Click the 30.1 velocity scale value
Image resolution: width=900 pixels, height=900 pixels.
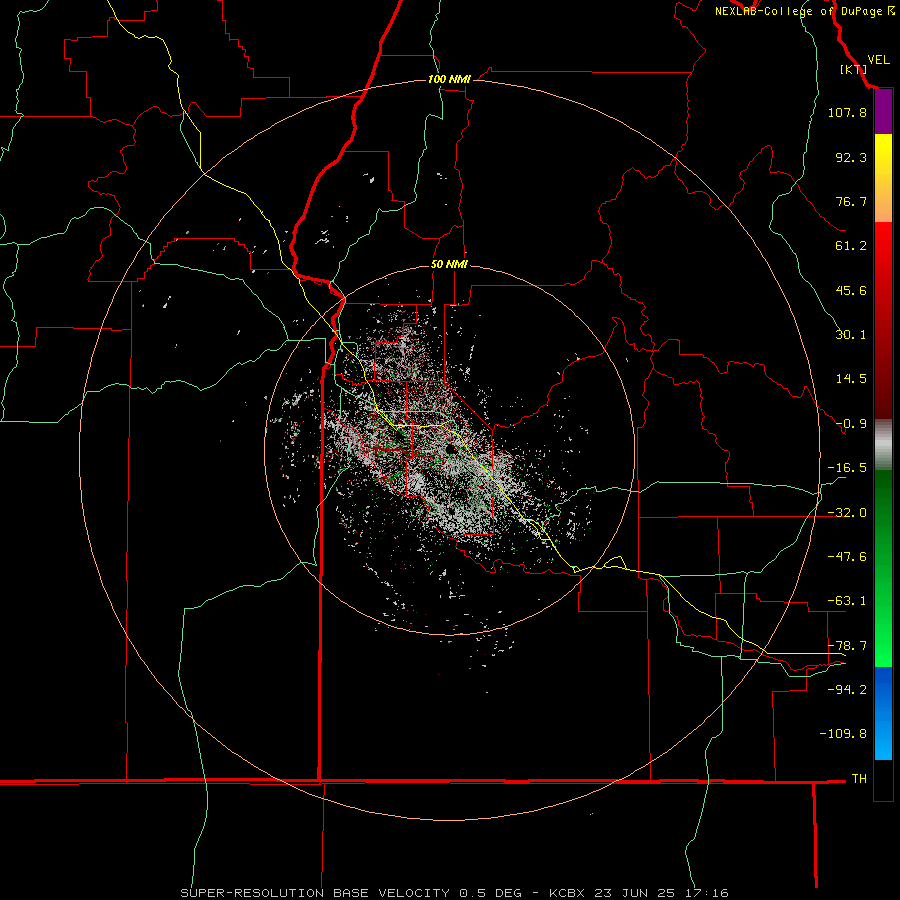click(x=851, y=335)
